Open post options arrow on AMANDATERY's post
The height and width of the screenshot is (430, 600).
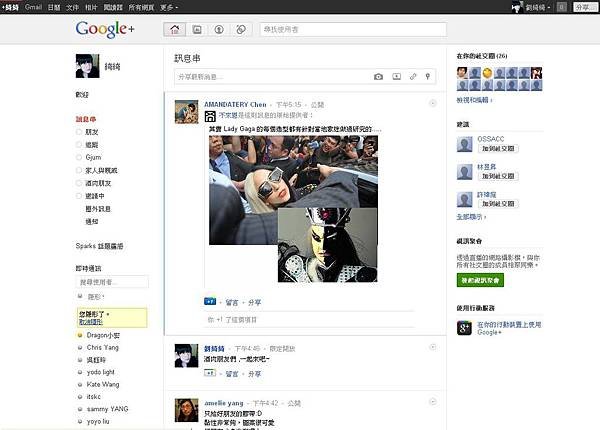pyautogui.click(x=433, y=103)
